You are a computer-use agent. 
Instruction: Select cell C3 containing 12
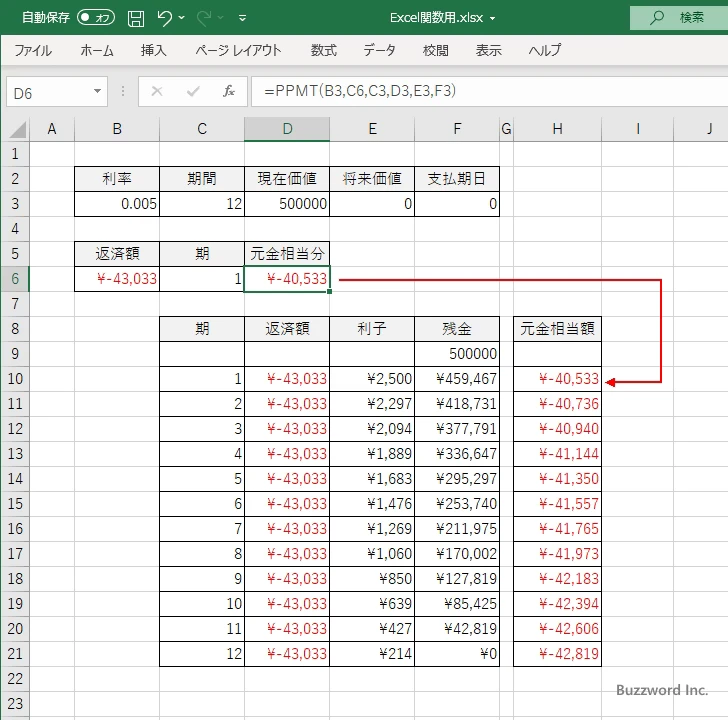pos(202,204)
